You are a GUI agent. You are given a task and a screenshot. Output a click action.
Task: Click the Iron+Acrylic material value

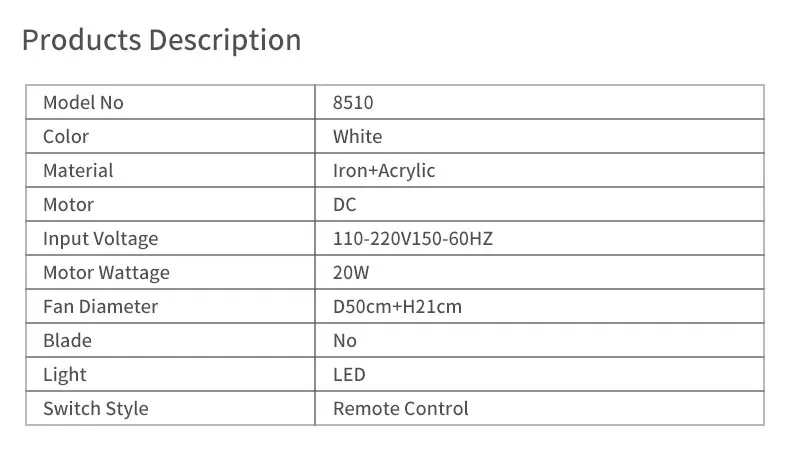coord(384,171)
